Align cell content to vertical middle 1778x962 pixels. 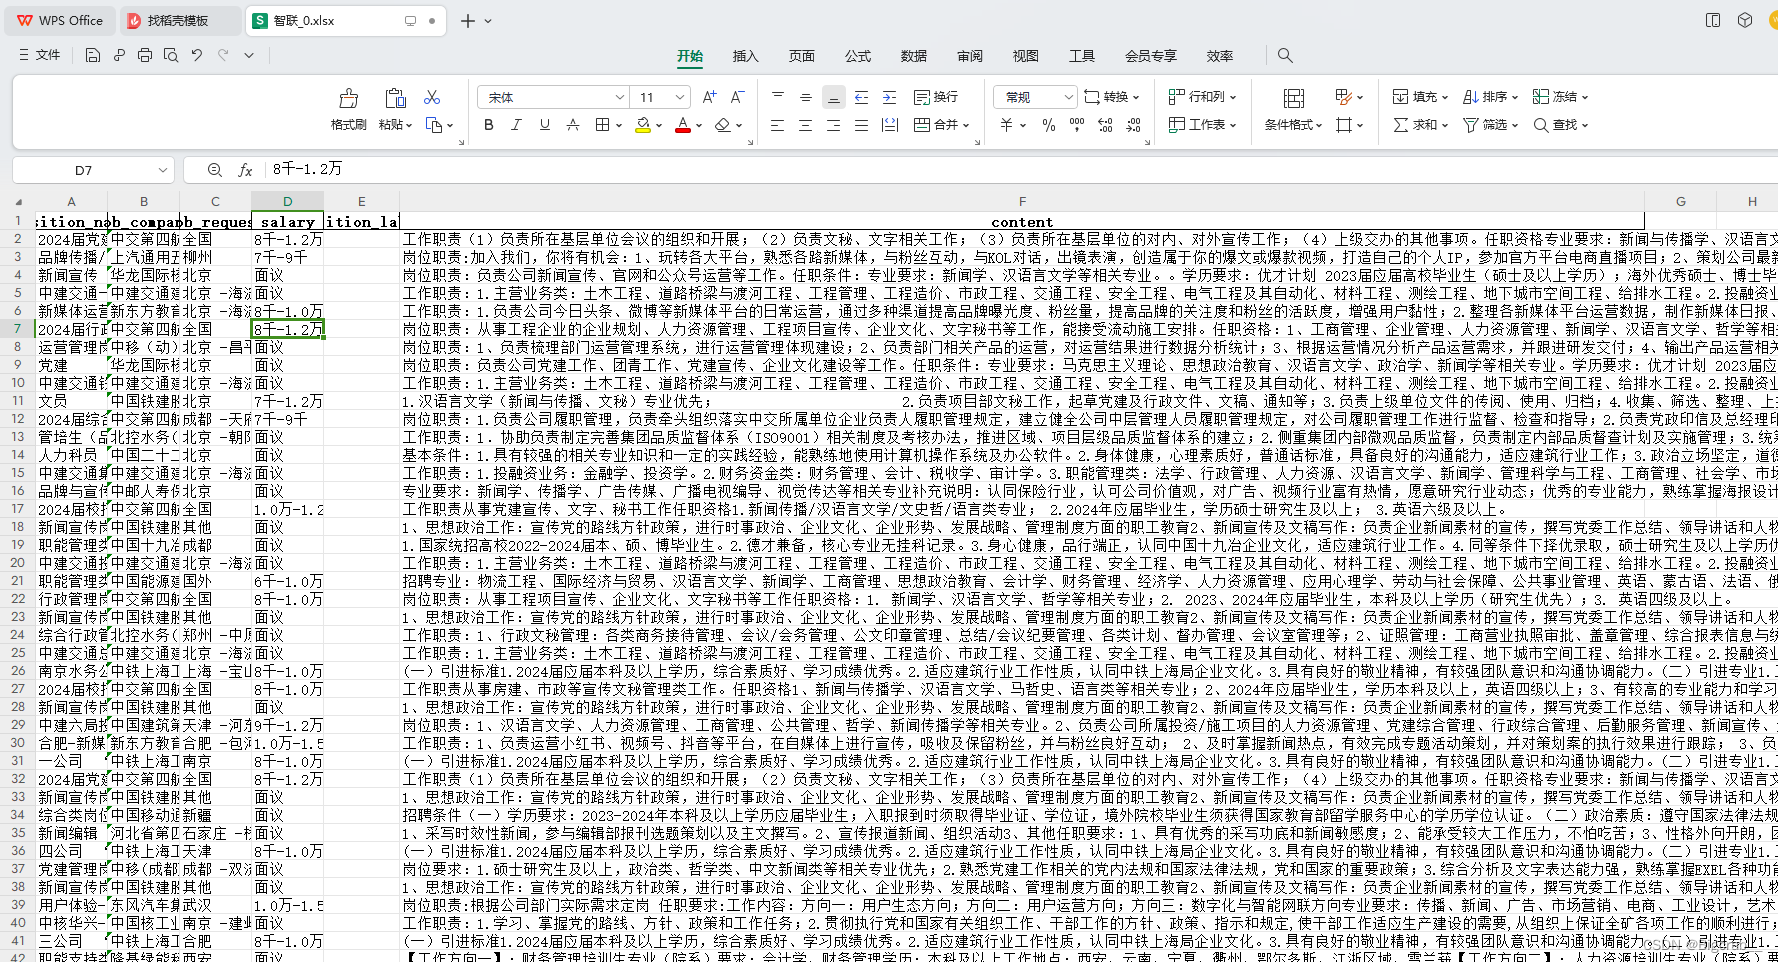click(x=805, y=97)
